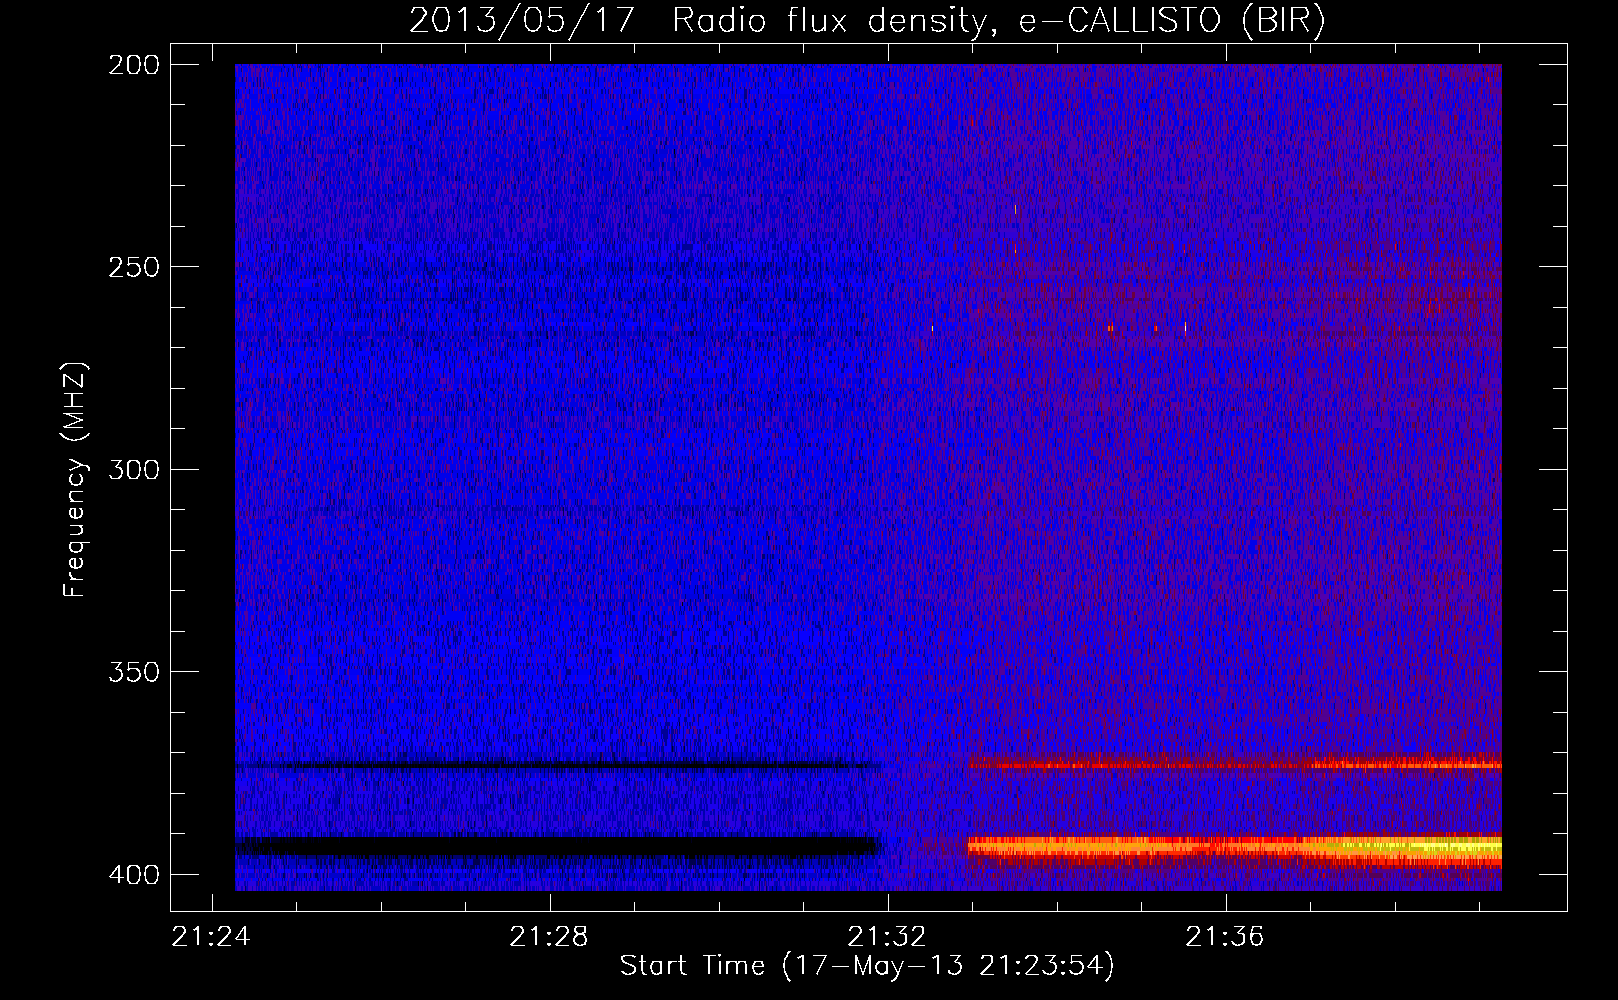Click the 200 frequency tick label
Viewport: 1618px width, 1000px height.
[133, 65]
